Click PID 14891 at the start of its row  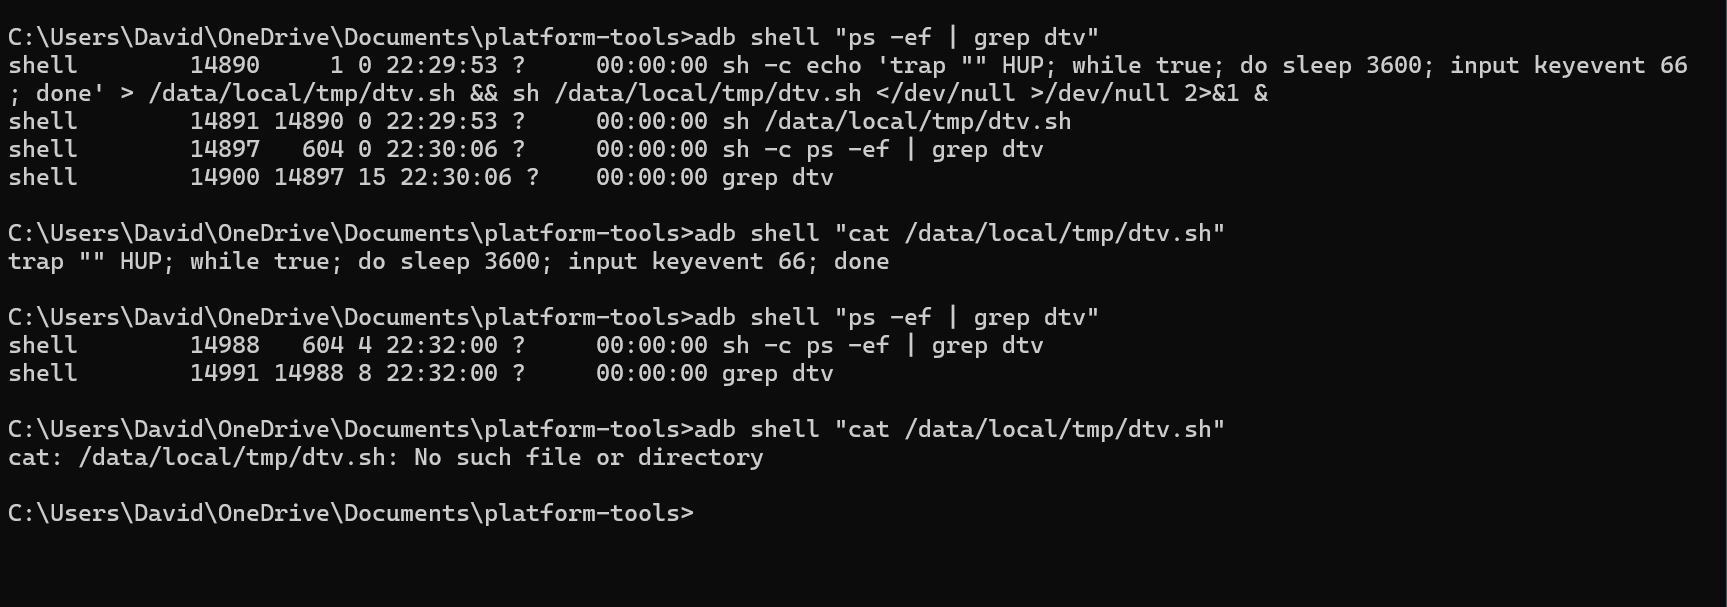[x=225, y=121]
